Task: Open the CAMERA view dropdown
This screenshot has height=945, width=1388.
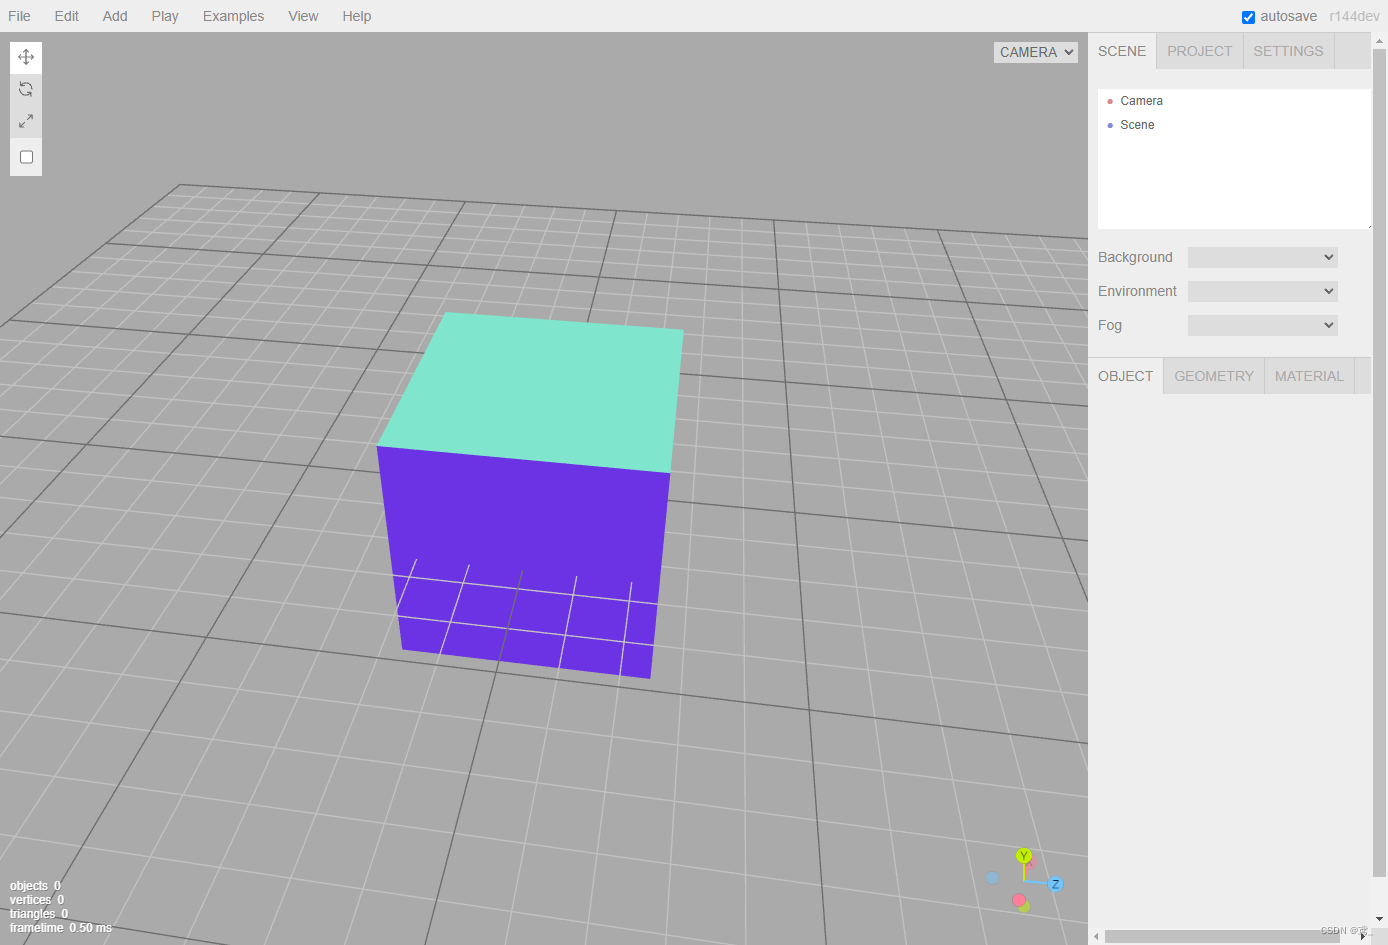Action: [x=1036, y=52]
